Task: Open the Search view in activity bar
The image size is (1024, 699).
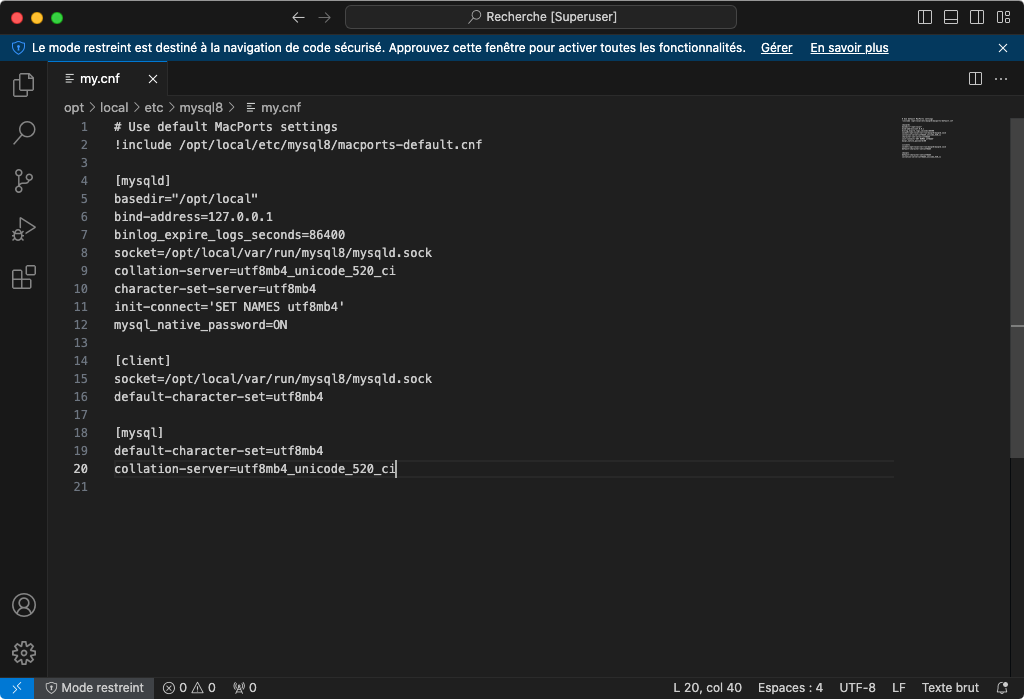Action: pos(24,133)
